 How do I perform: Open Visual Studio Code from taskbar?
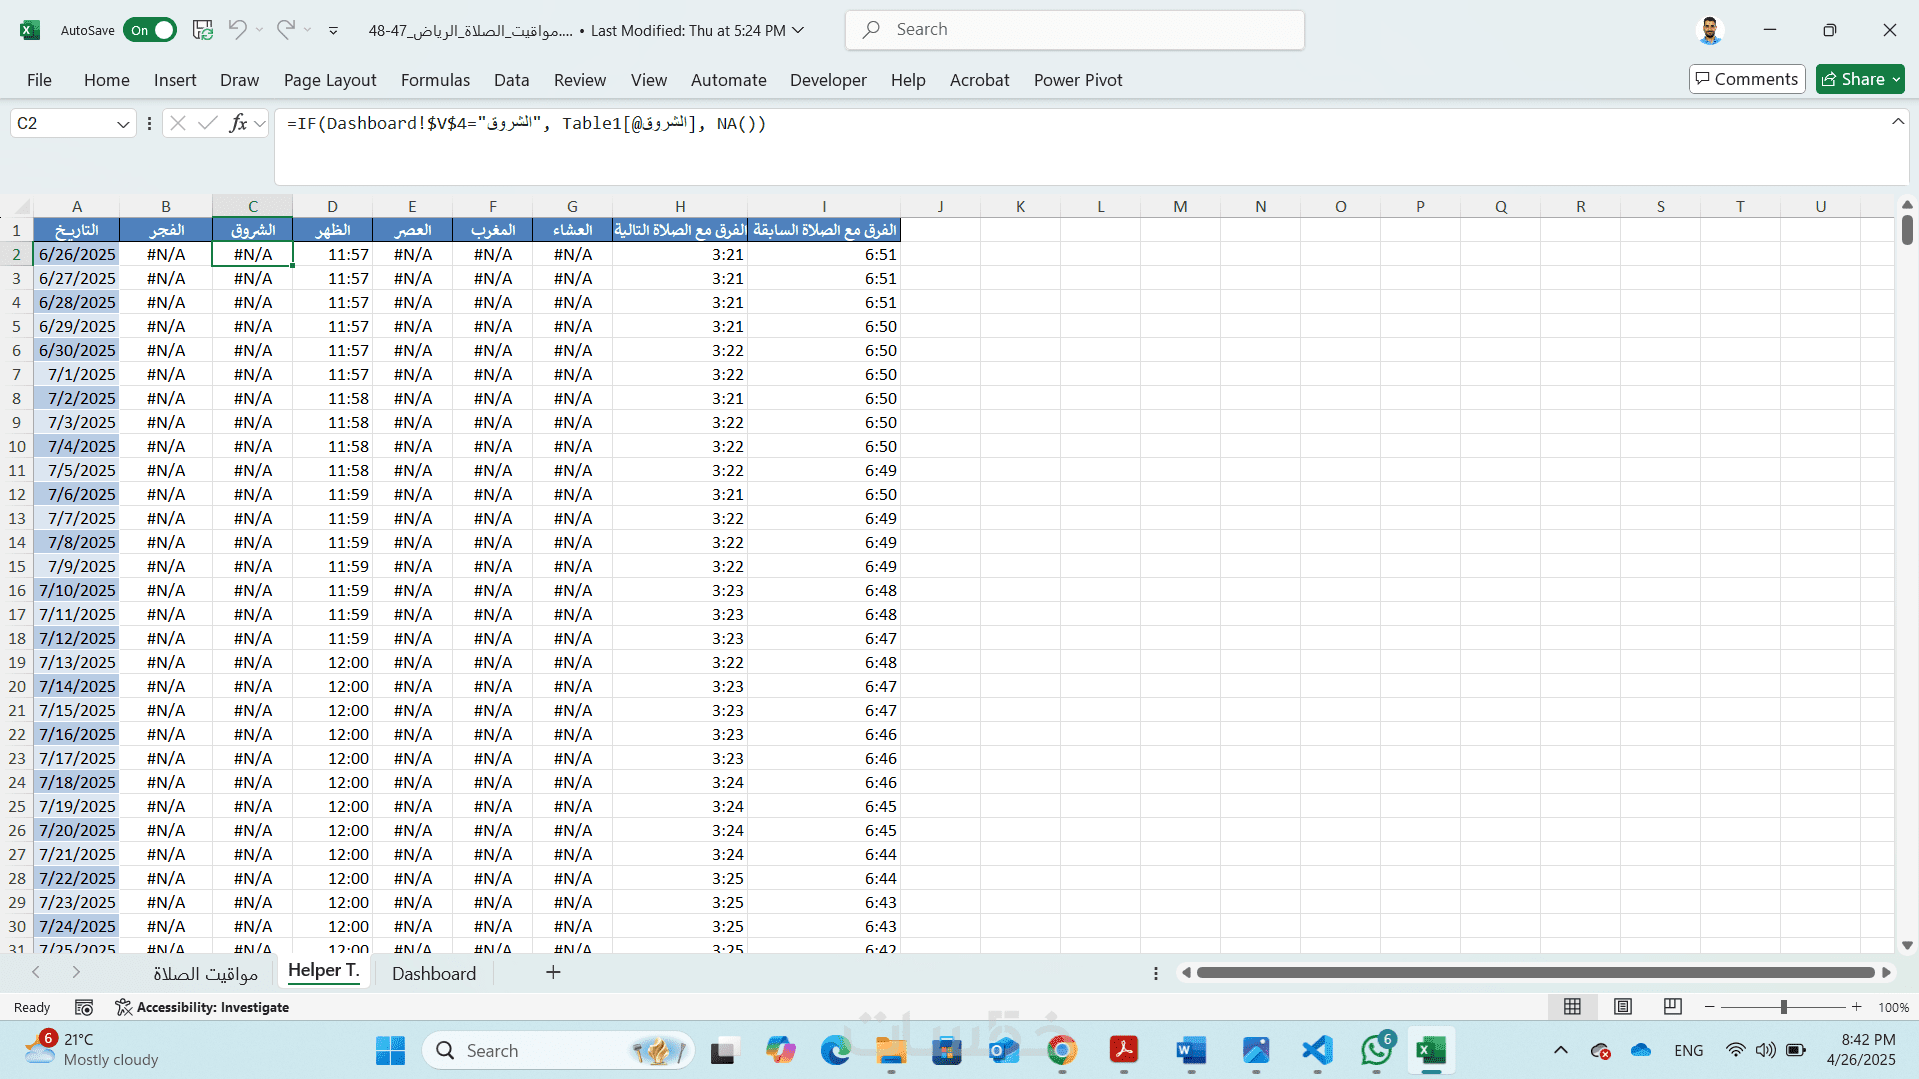pos(1317,1050)
